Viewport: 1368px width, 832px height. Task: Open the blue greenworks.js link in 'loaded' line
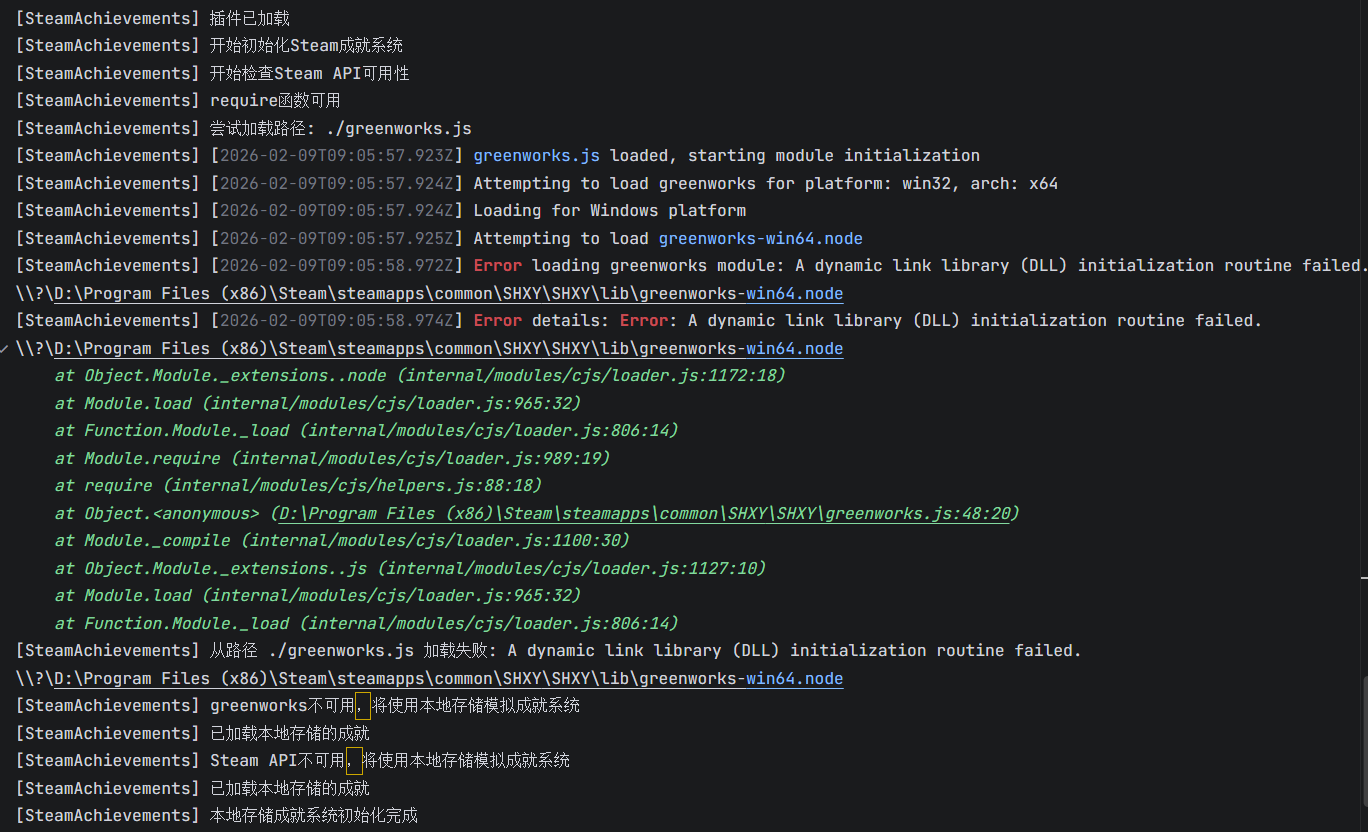(x=536, y=156)
